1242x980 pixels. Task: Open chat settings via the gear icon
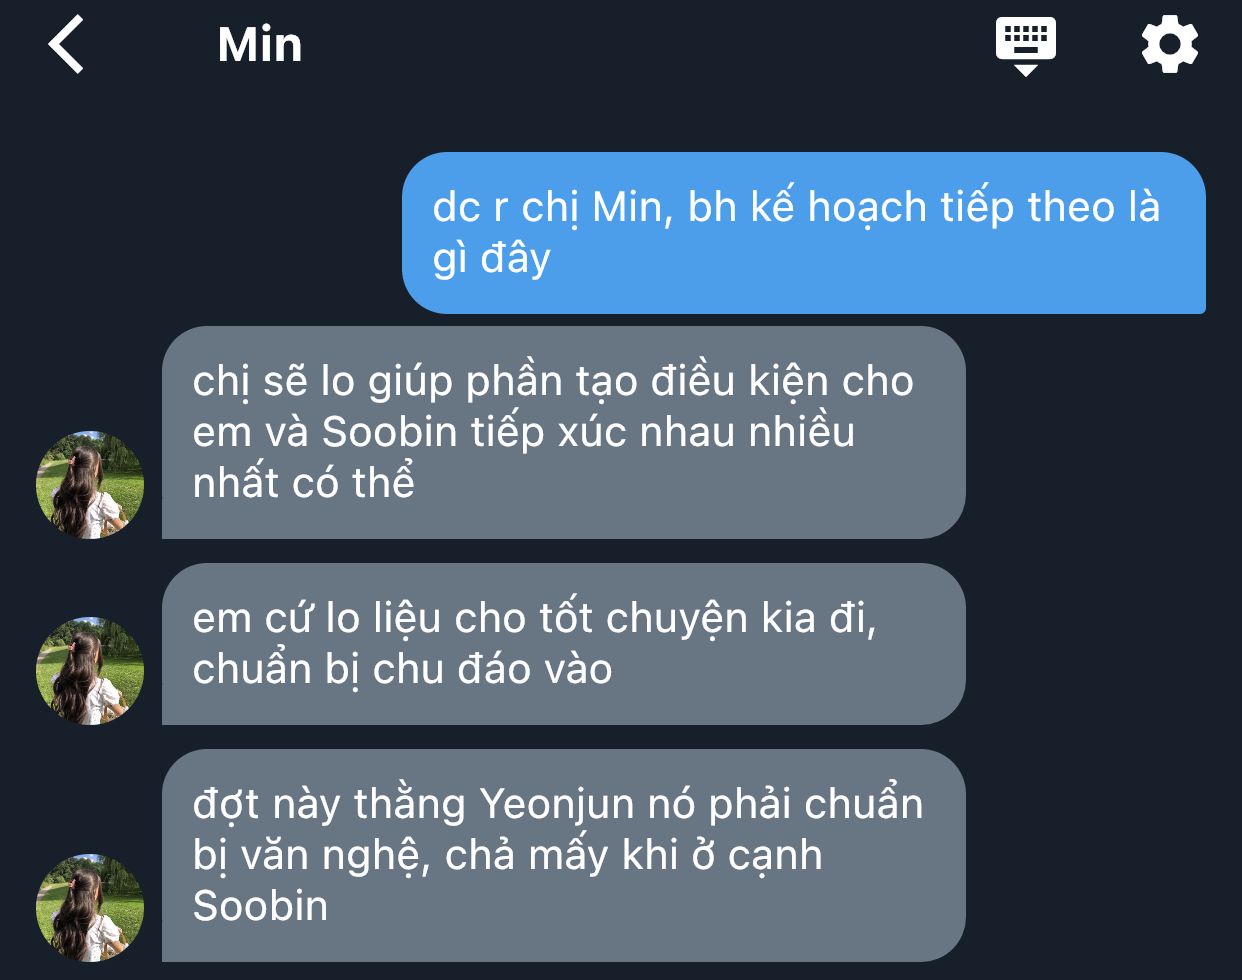pos(1169,45)
